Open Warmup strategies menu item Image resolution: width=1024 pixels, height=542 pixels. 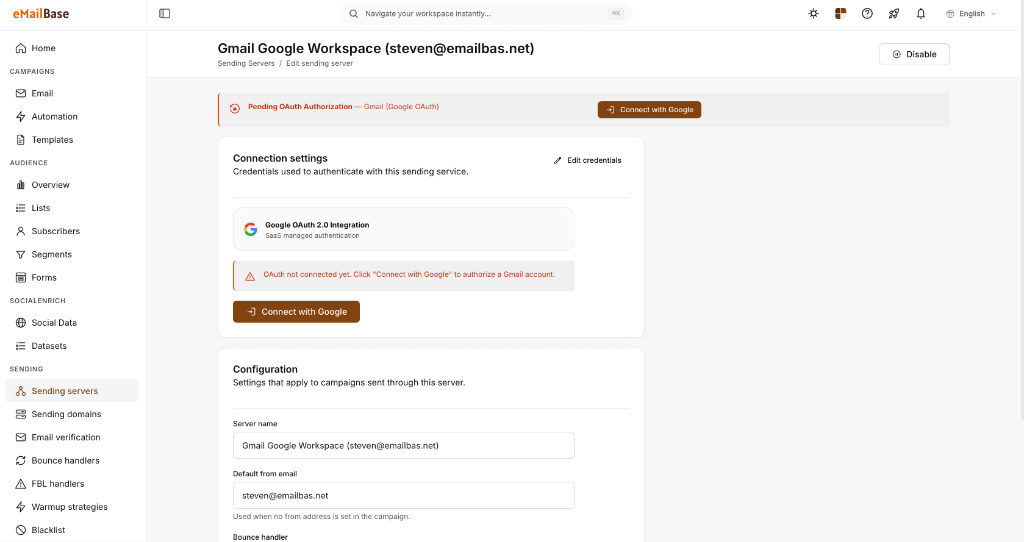click(x=72, y=507)
